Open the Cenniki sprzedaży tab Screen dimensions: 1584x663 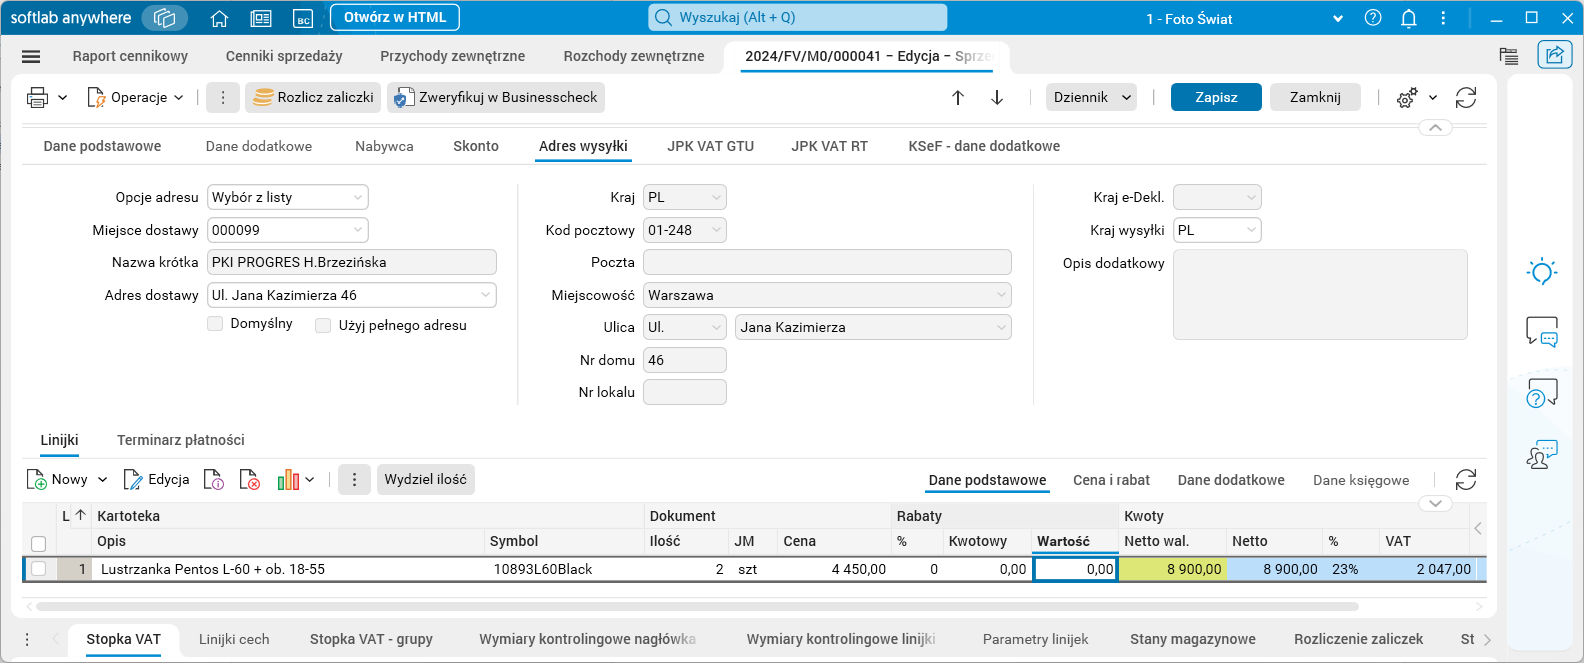click(x=284, y=56)
